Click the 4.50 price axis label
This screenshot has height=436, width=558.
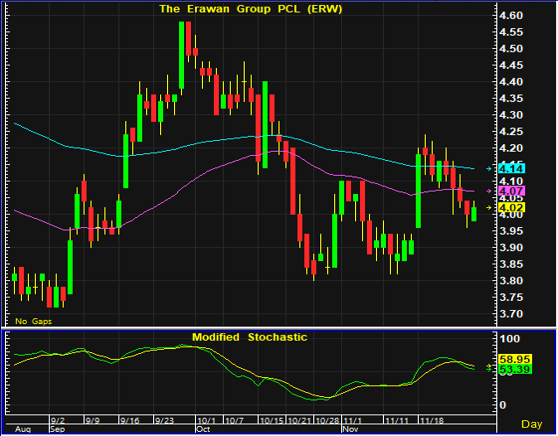pyautogui.click(x=511, y=49)
